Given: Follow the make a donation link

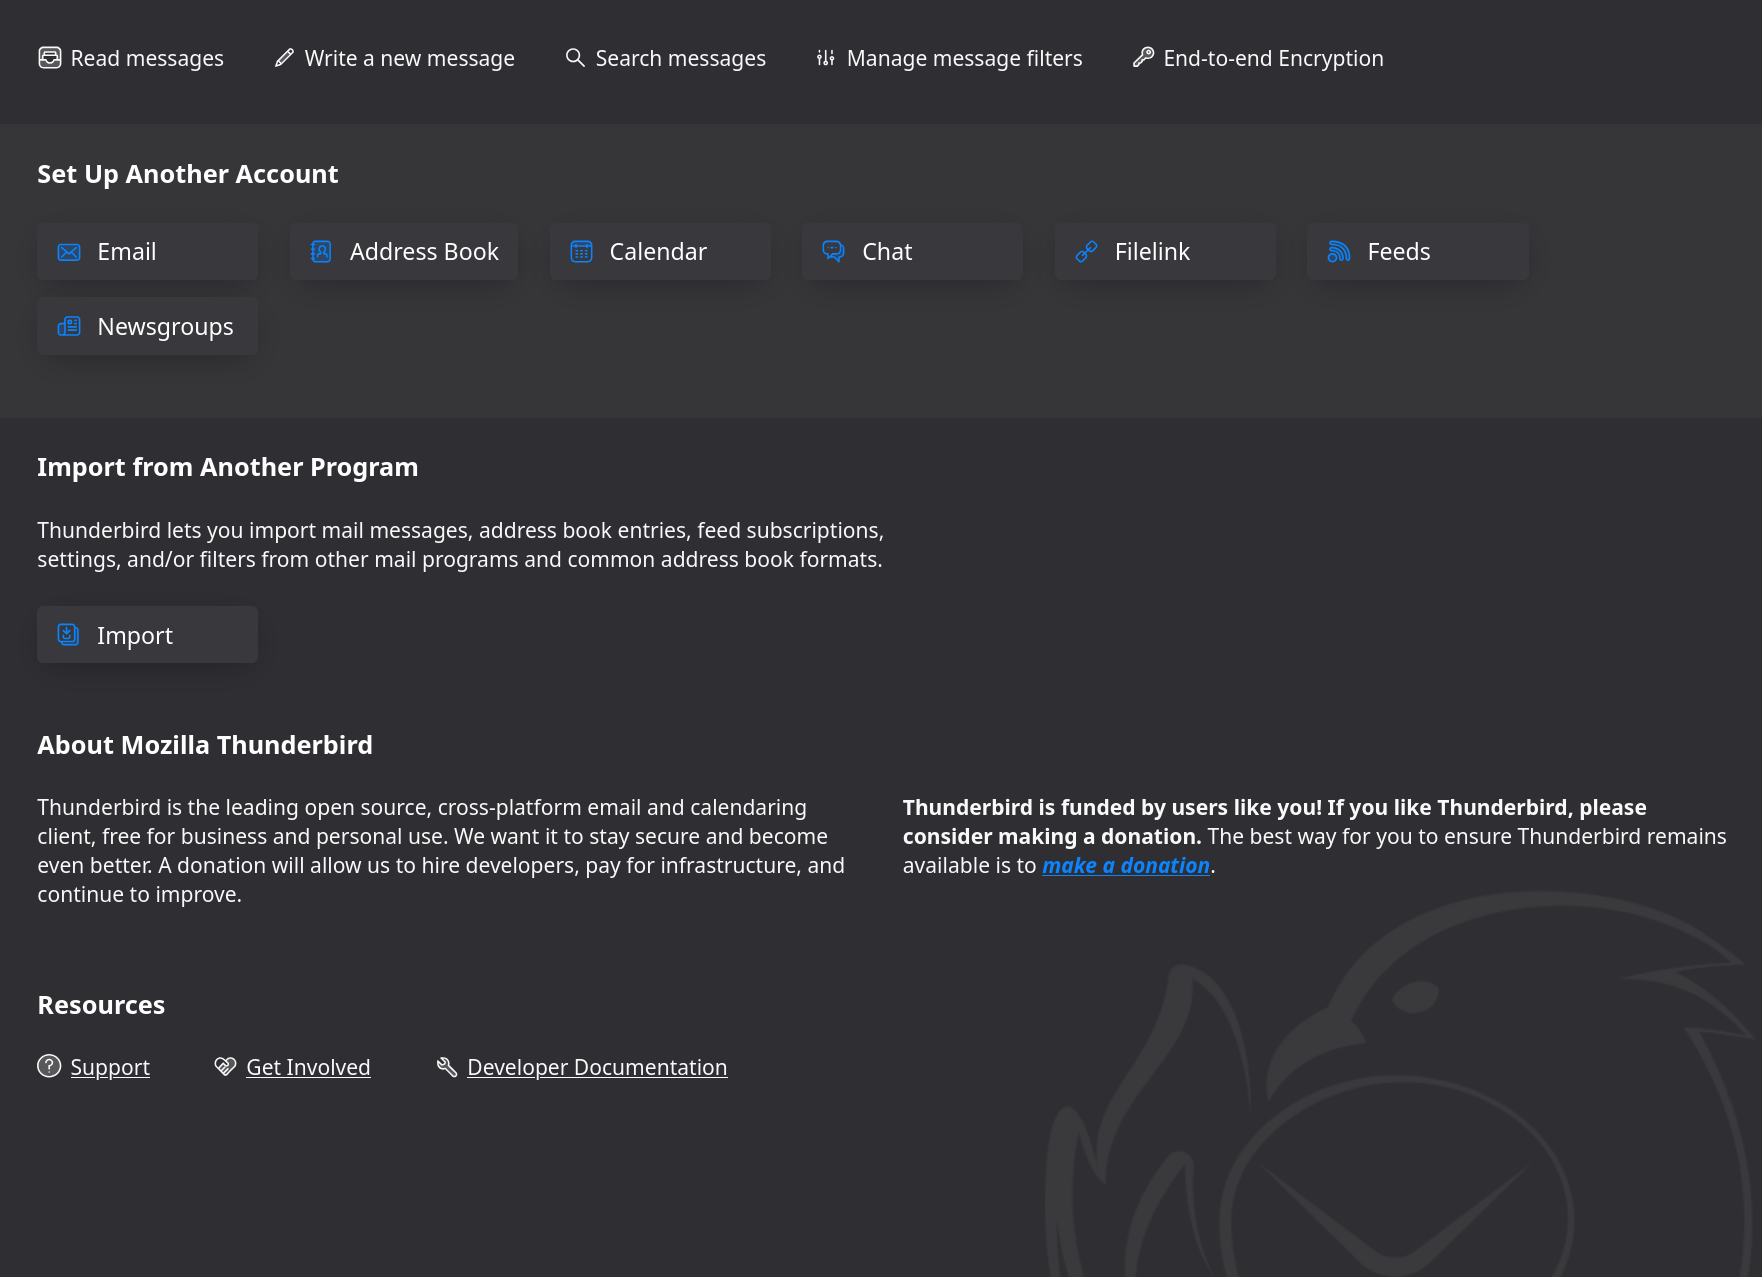Looking at the screenshot, I should tap(1125, 866).
